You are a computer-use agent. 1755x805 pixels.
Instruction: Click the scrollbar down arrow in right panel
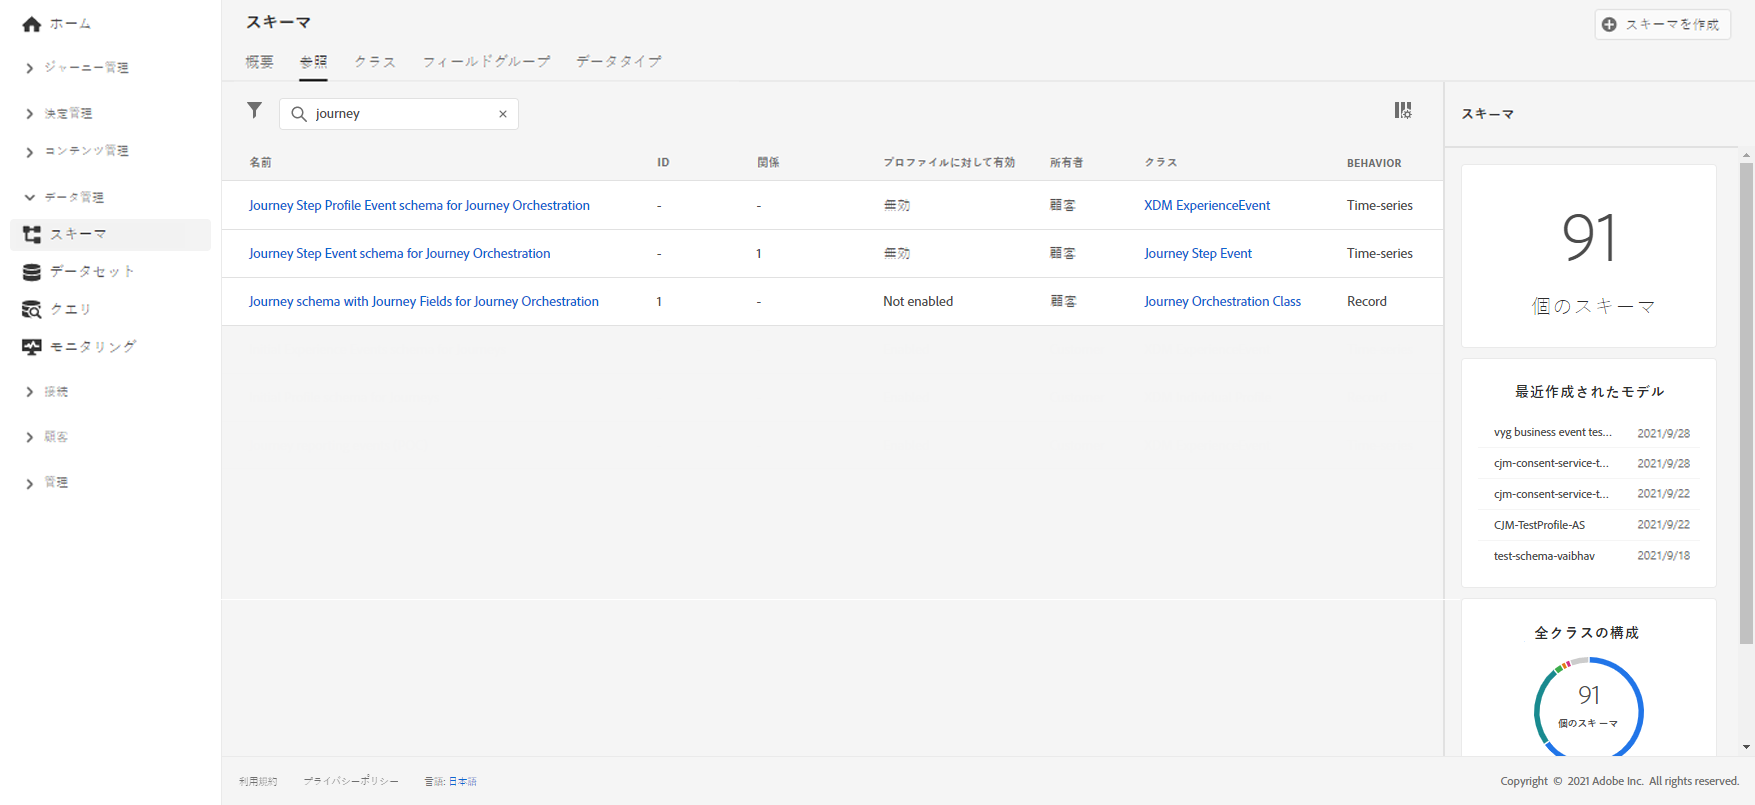pos(1746,747)
